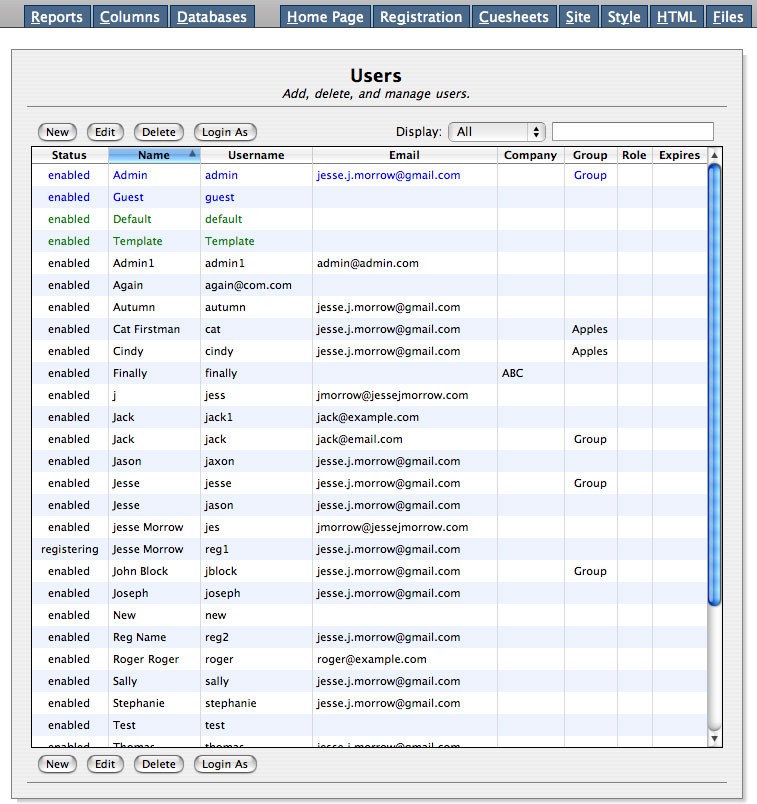
Task: Open the Display dropdown set to All
Action: coord(497,132)
